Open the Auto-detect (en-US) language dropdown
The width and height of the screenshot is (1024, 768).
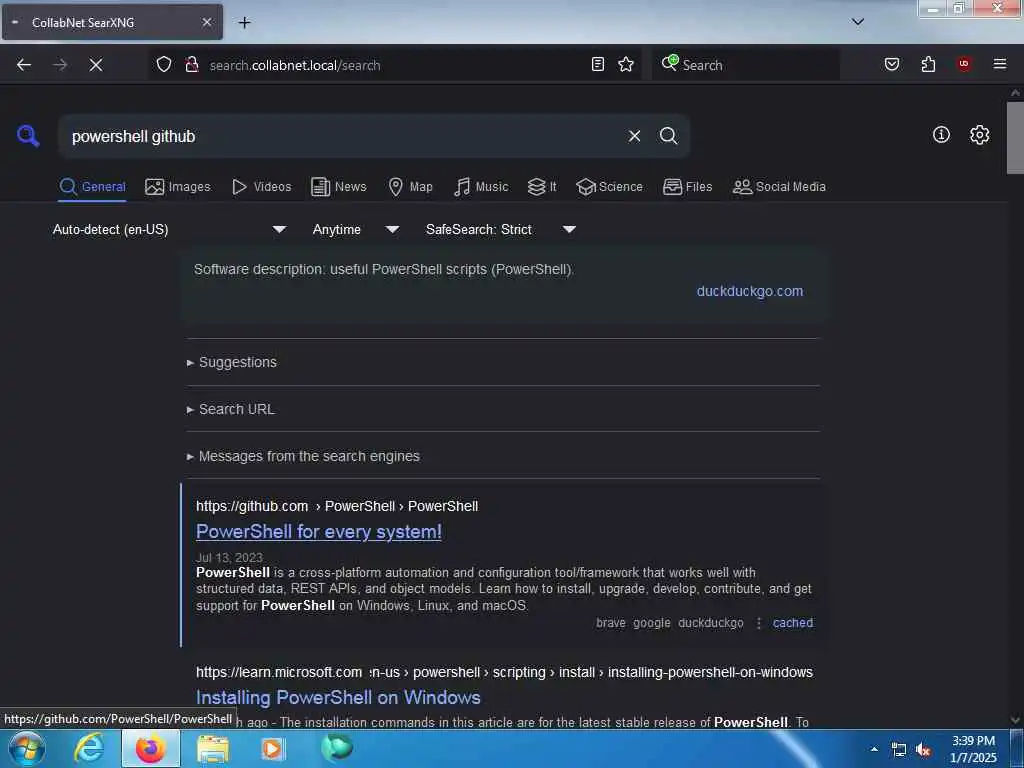tap(169, 229)
